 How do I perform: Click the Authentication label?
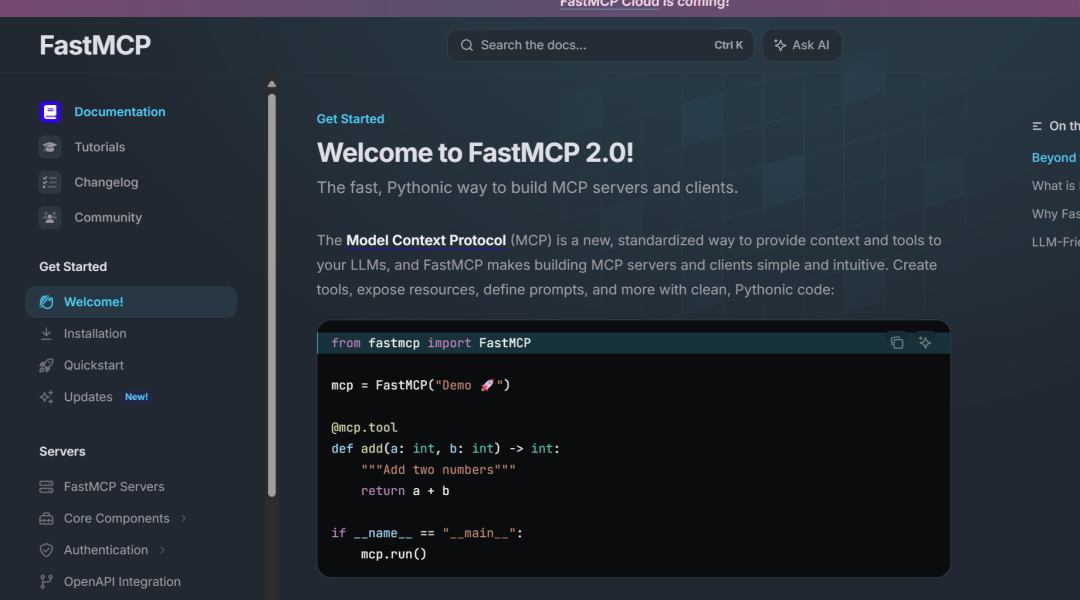pos(106,550)
